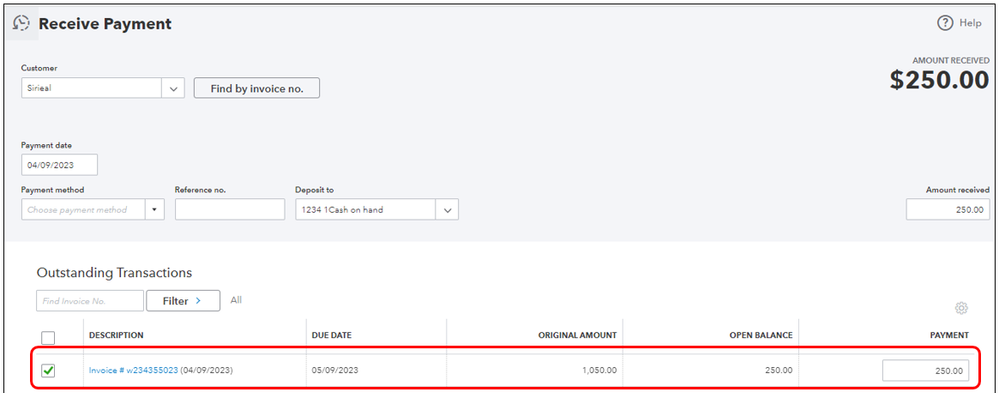Click the open balance 250.00 cell
999x393 pixels.
[779, 370]
